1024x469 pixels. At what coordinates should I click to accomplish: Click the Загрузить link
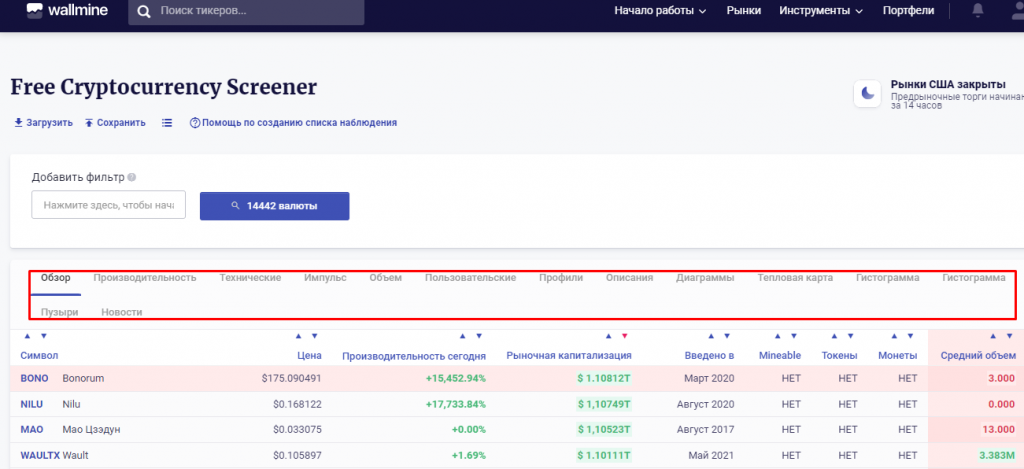pyautogui.click(x=42, y=123)
